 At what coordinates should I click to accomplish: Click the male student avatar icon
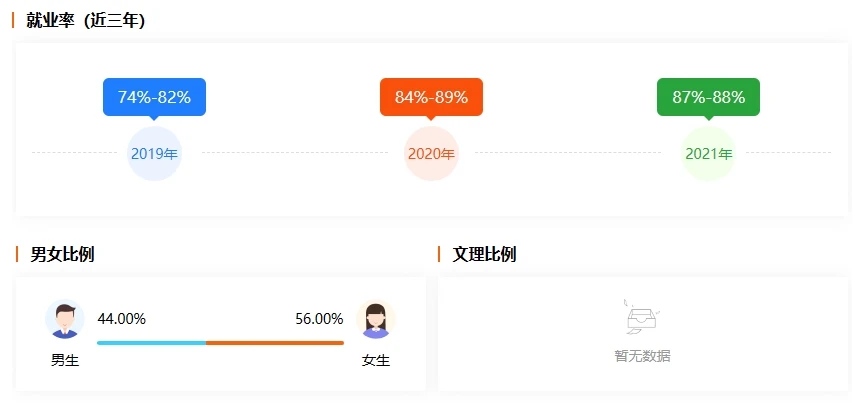coord(65,319)
